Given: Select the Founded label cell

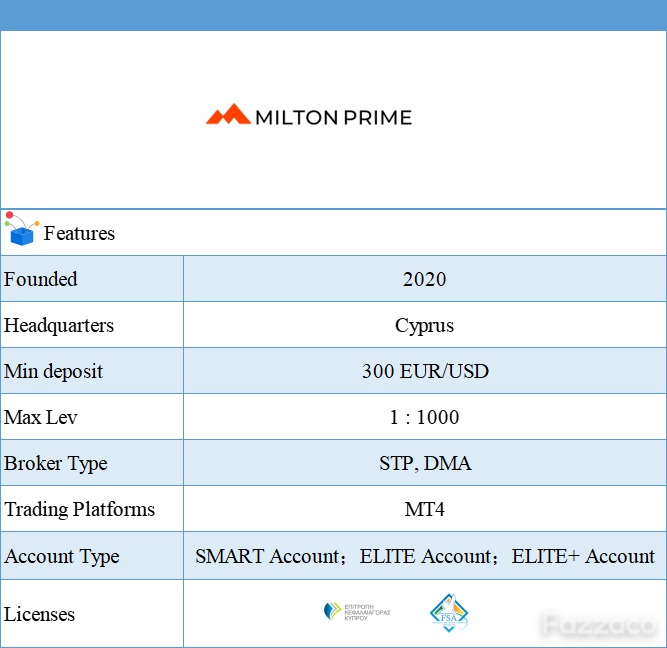Looking at the screenshot, I should coord(92,279).
